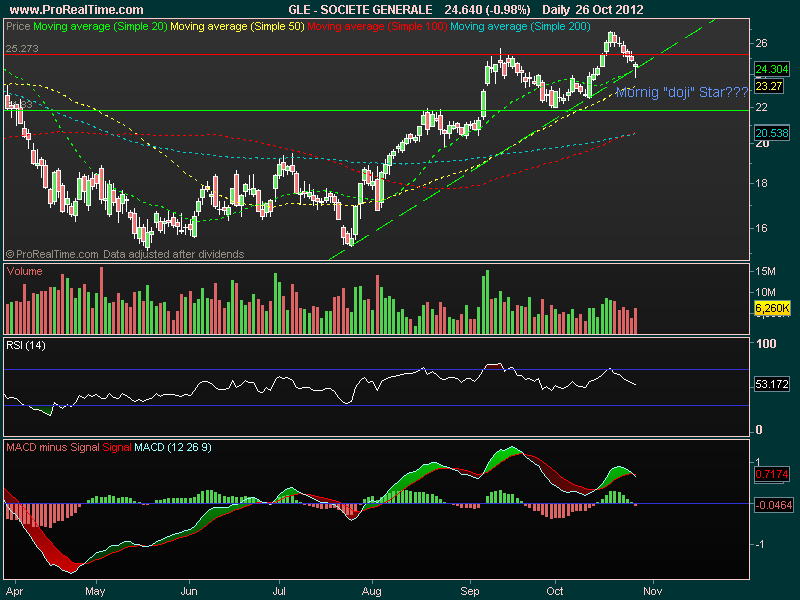The height and width of the screenshot is (600, 800).
Task: Click the MACD minus Signal legend label
Action: (x=53, y=447)
